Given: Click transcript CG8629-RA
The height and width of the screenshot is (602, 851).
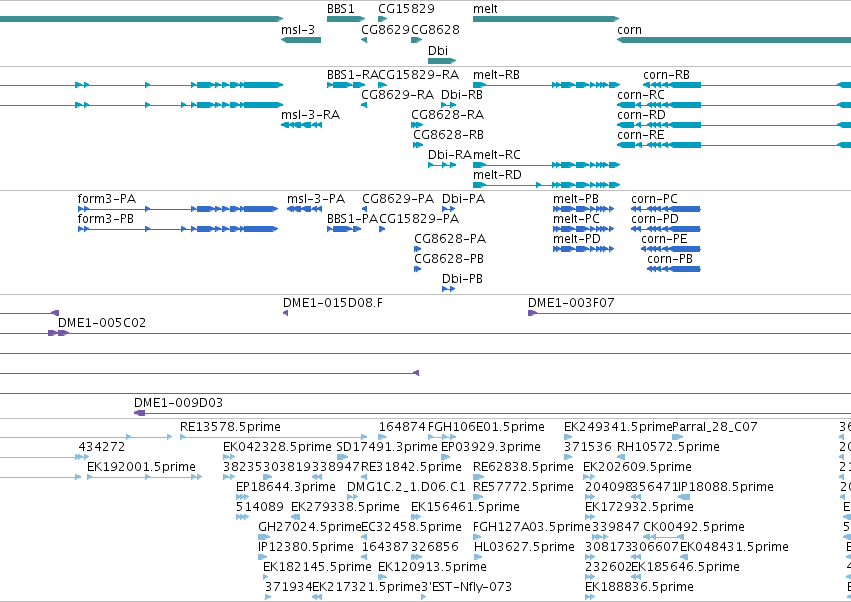Looking at the screenshot, I should [397, 95].
